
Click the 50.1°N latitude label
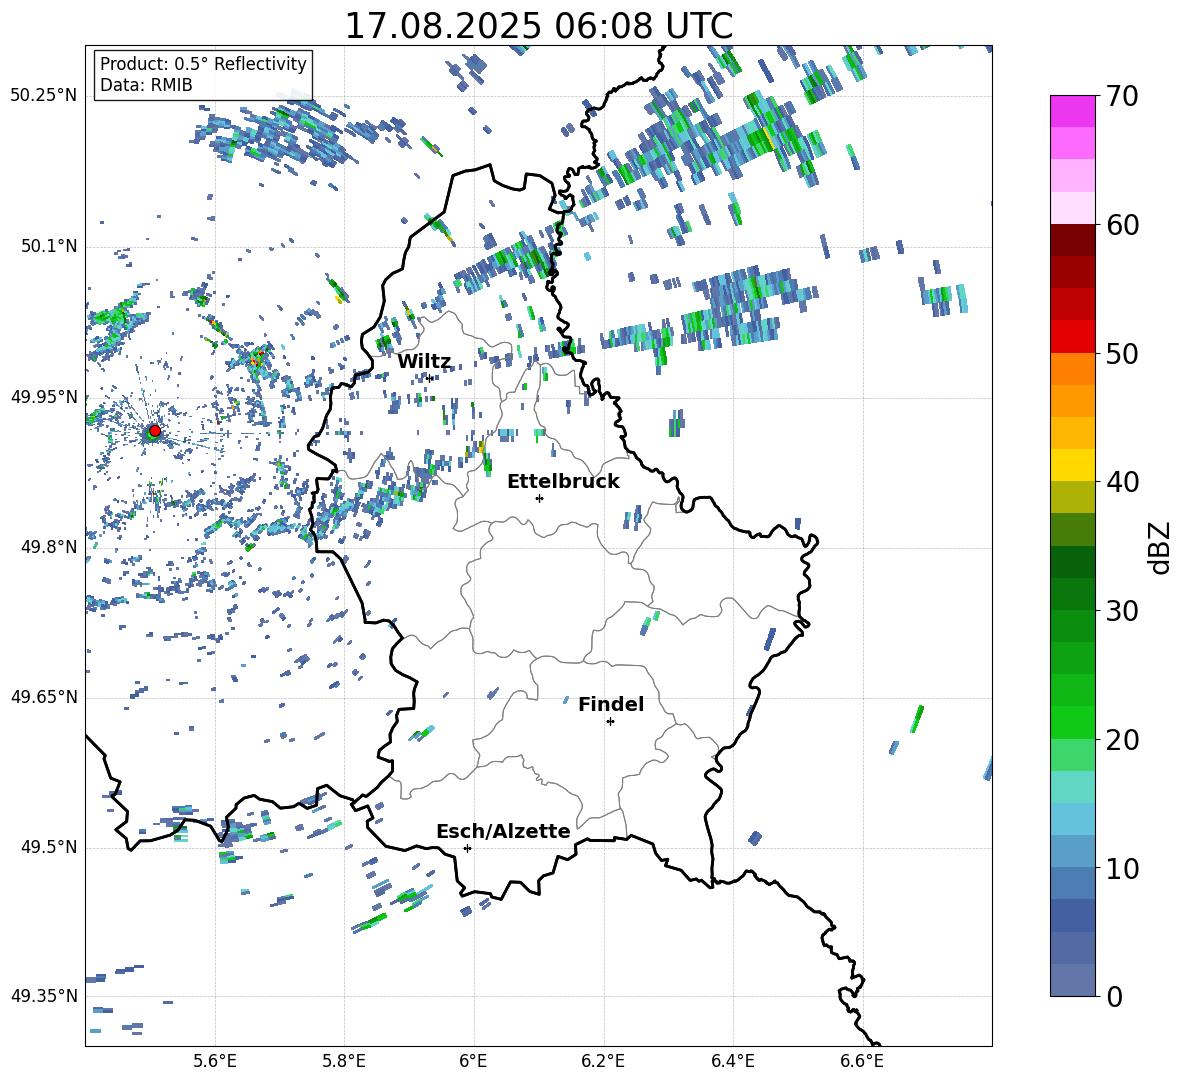[x=48, y=246]
